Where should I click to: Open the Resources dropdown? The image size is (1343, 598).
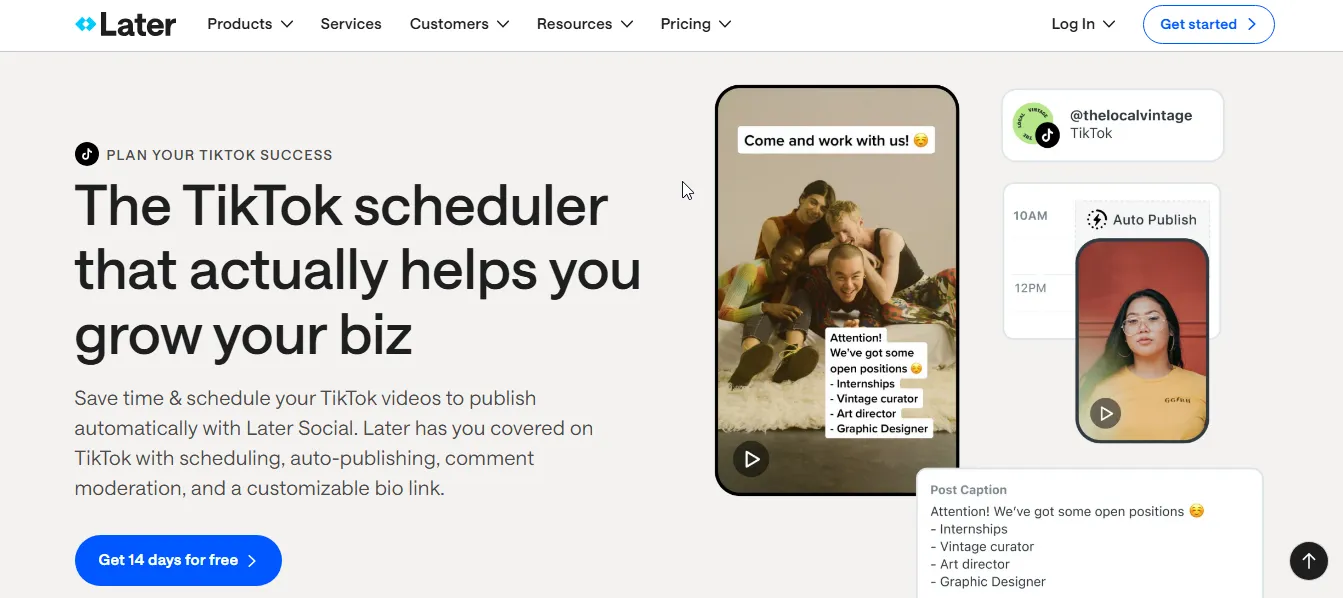585,24
